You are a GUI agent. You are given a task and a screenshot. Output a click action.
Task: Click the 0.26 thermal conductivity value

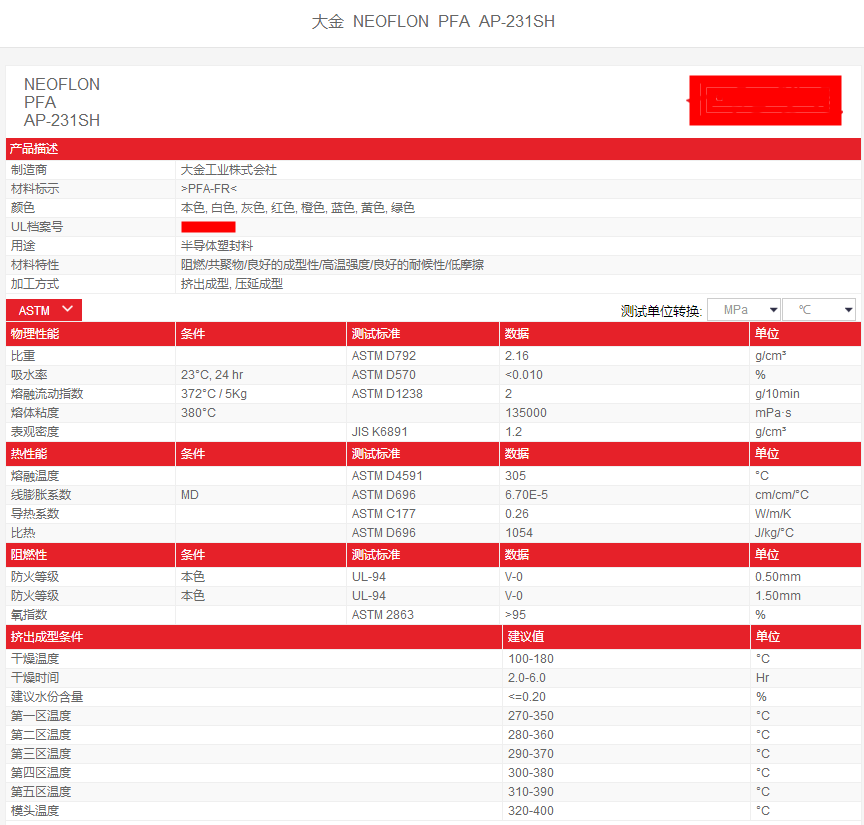pos(517,514)
